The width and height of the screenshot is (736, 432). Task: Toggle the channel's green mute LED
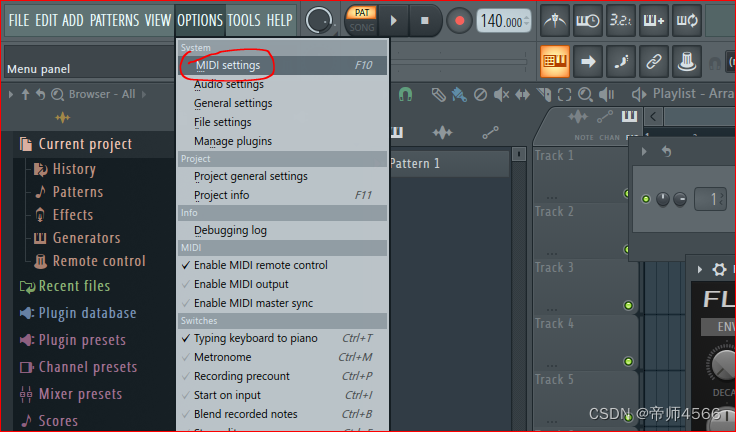point(646,199)
